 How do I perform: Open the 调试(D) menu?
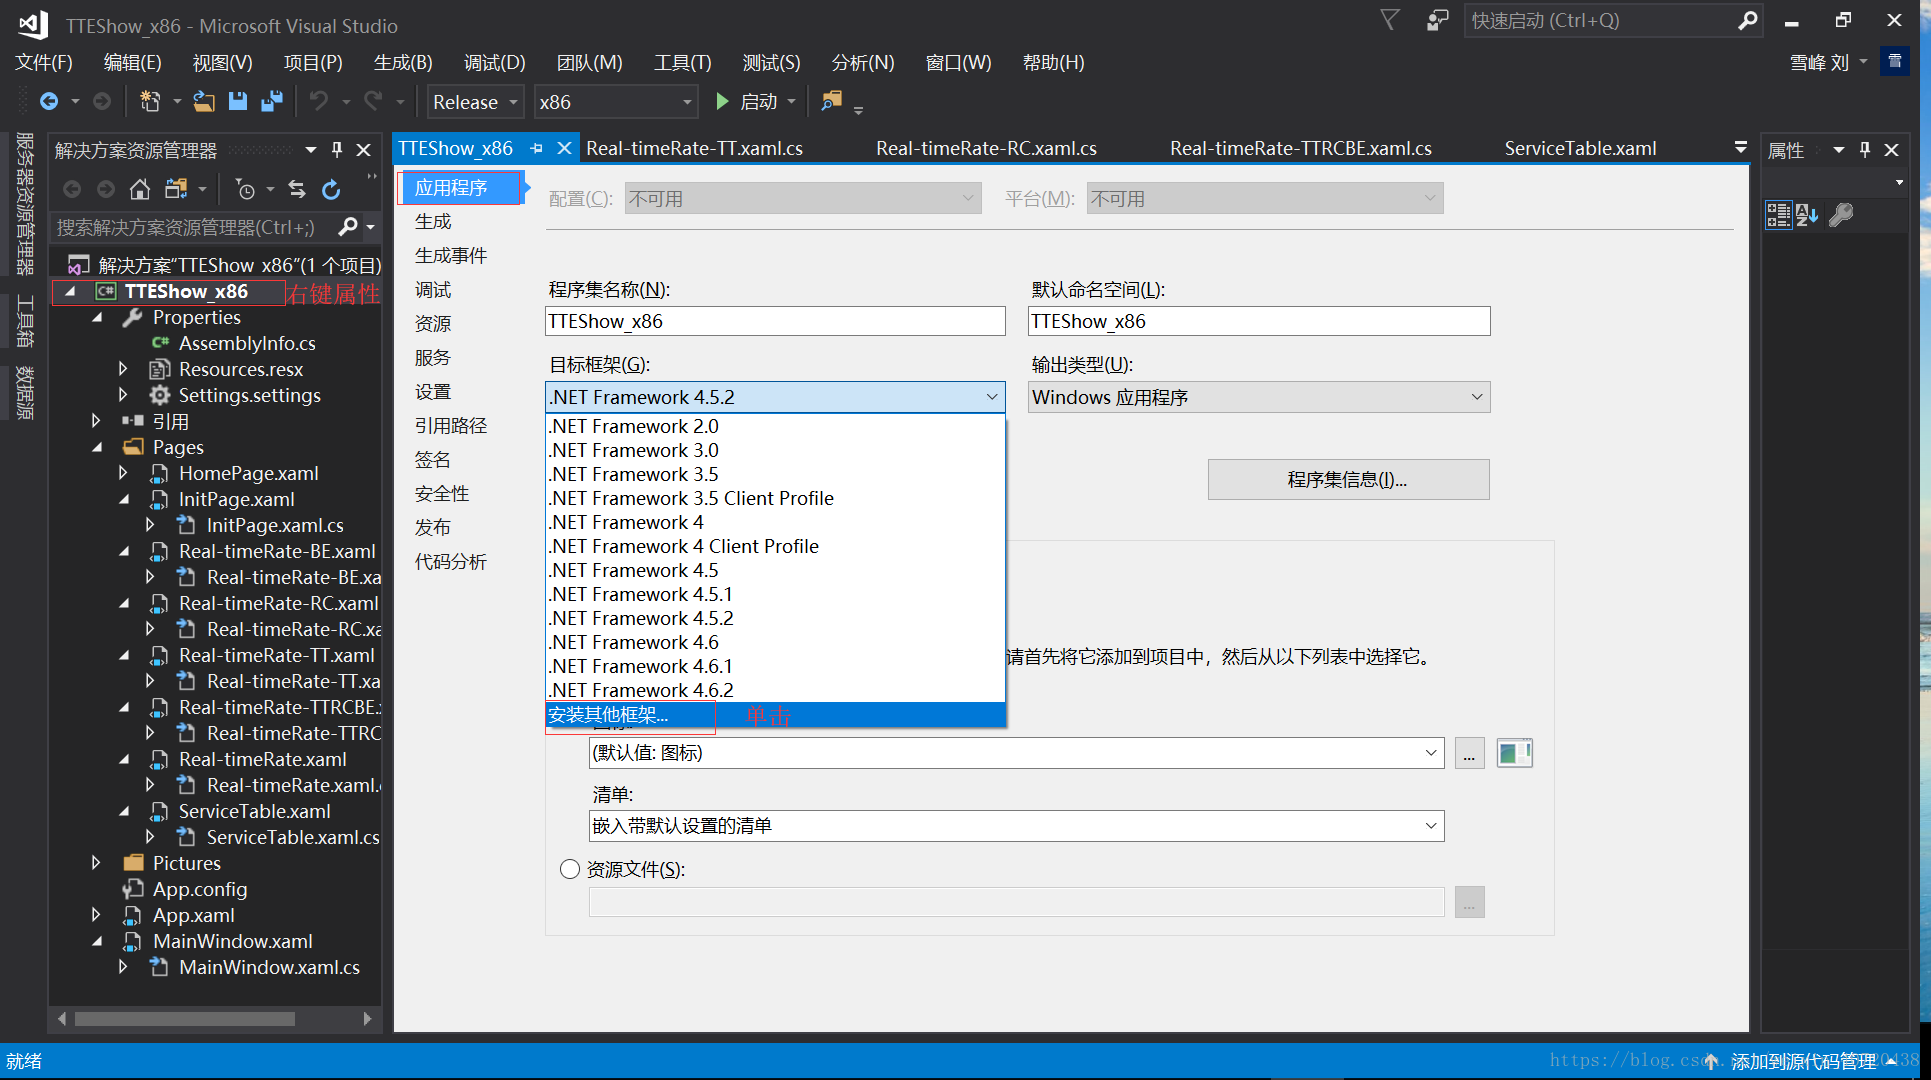click(494, 62)
